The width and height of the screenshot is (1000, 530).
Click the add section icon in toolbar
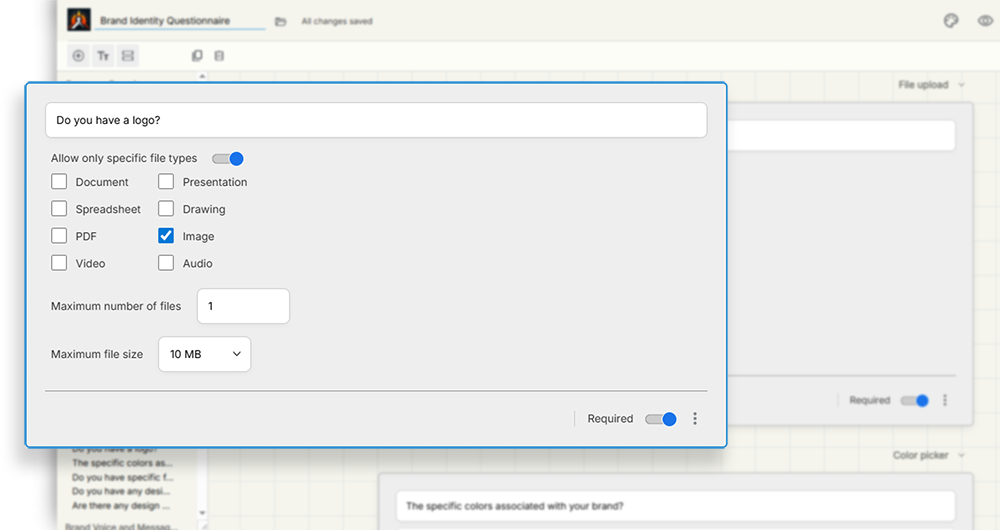pyautogui.click(x=128, y=56)
